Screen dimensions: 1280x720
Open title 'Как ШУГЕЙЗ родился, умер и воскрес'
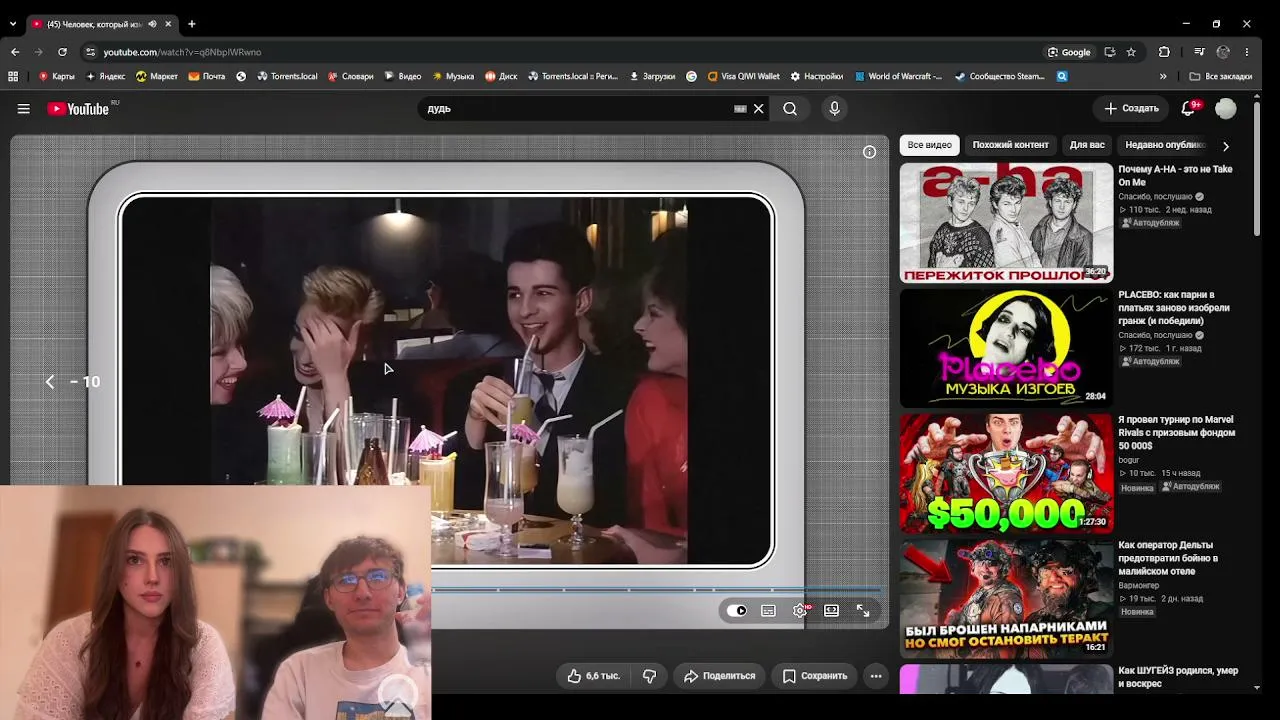click(x=1178, y=677)
